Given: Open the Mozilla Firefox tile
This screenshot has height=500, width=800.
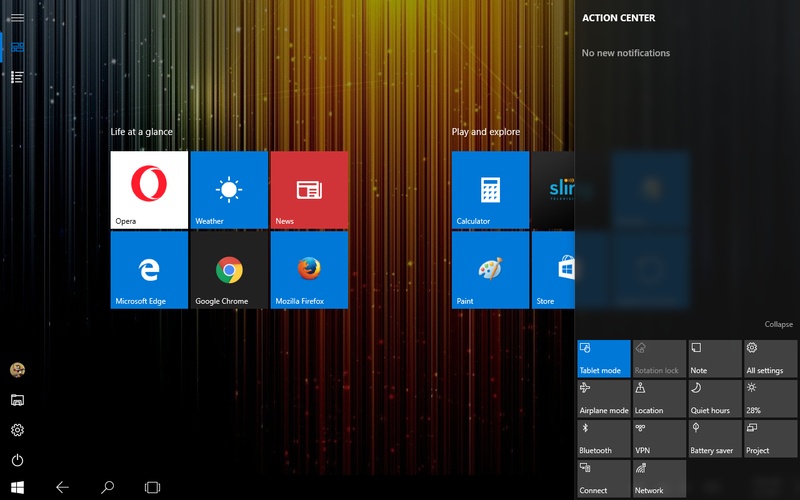Looking at the screenshot, I should (x=309, y=270).
